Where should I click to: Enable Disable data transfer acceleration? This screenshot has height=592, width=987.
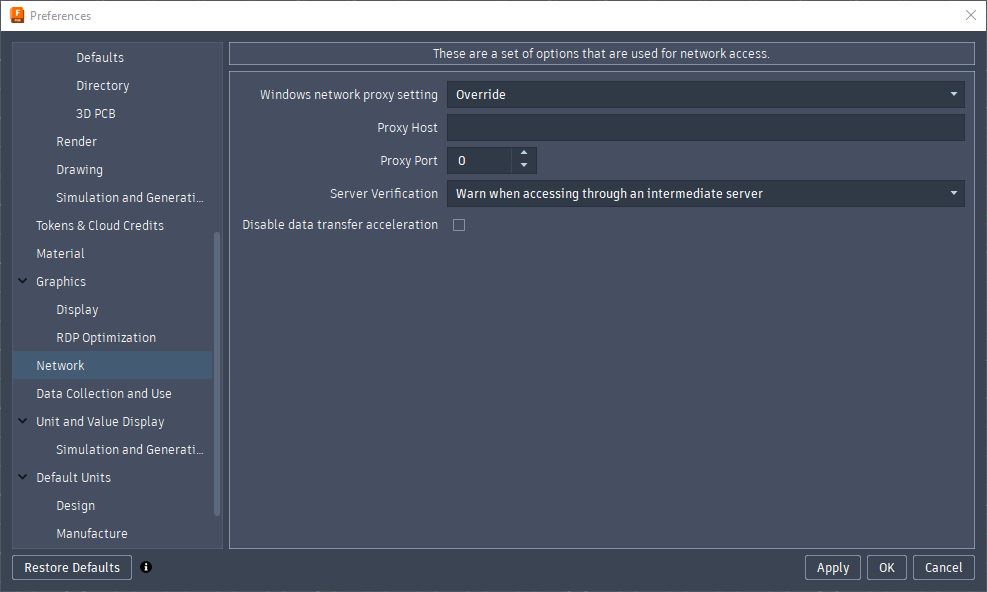tap(458, 225)
